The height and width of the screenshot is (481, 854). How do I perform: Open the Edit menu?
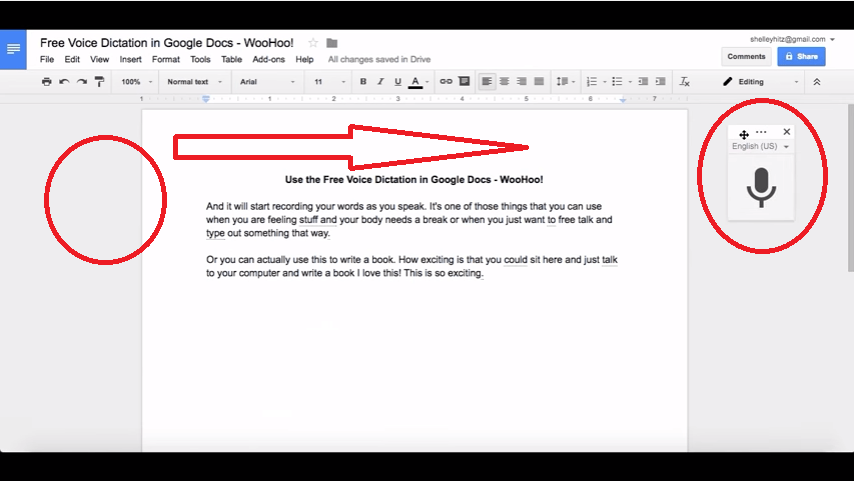click(72, 59)
